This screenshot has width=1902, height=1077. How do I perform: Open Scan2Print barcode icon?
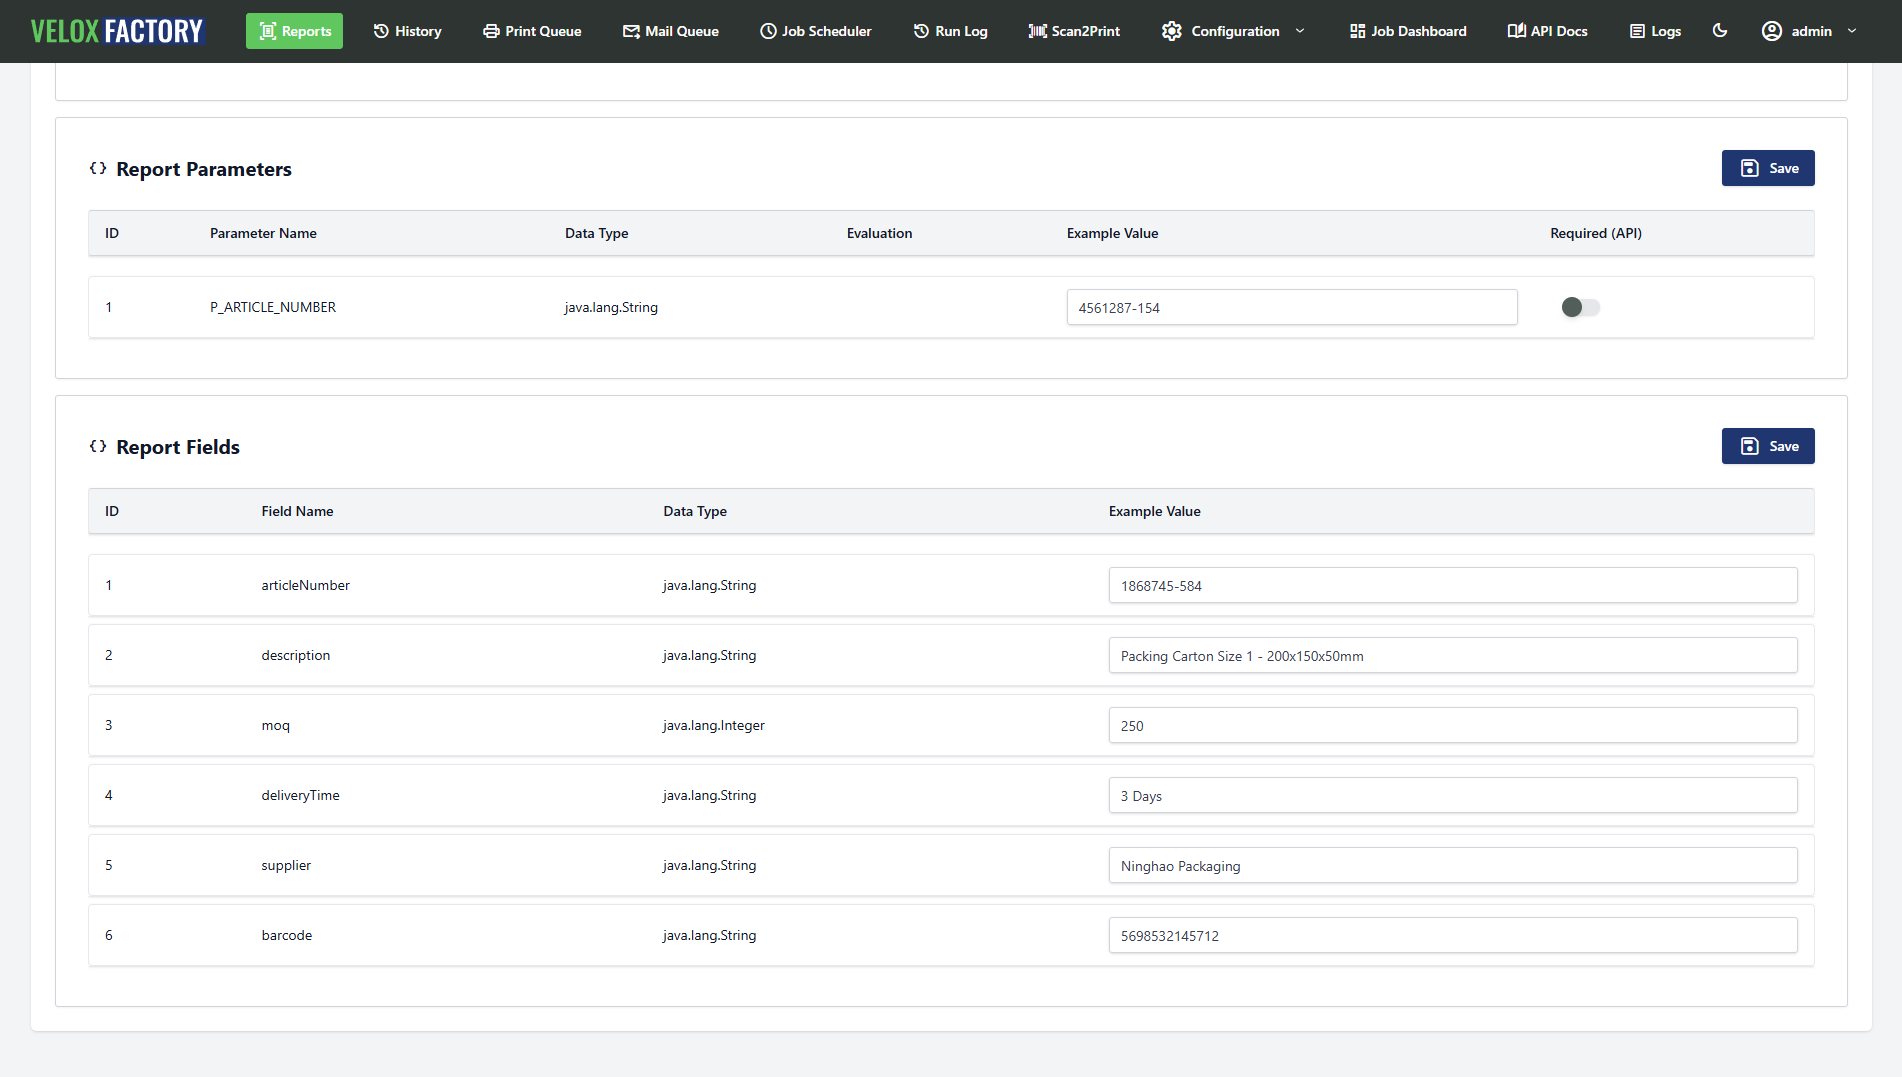(1038, 31)
